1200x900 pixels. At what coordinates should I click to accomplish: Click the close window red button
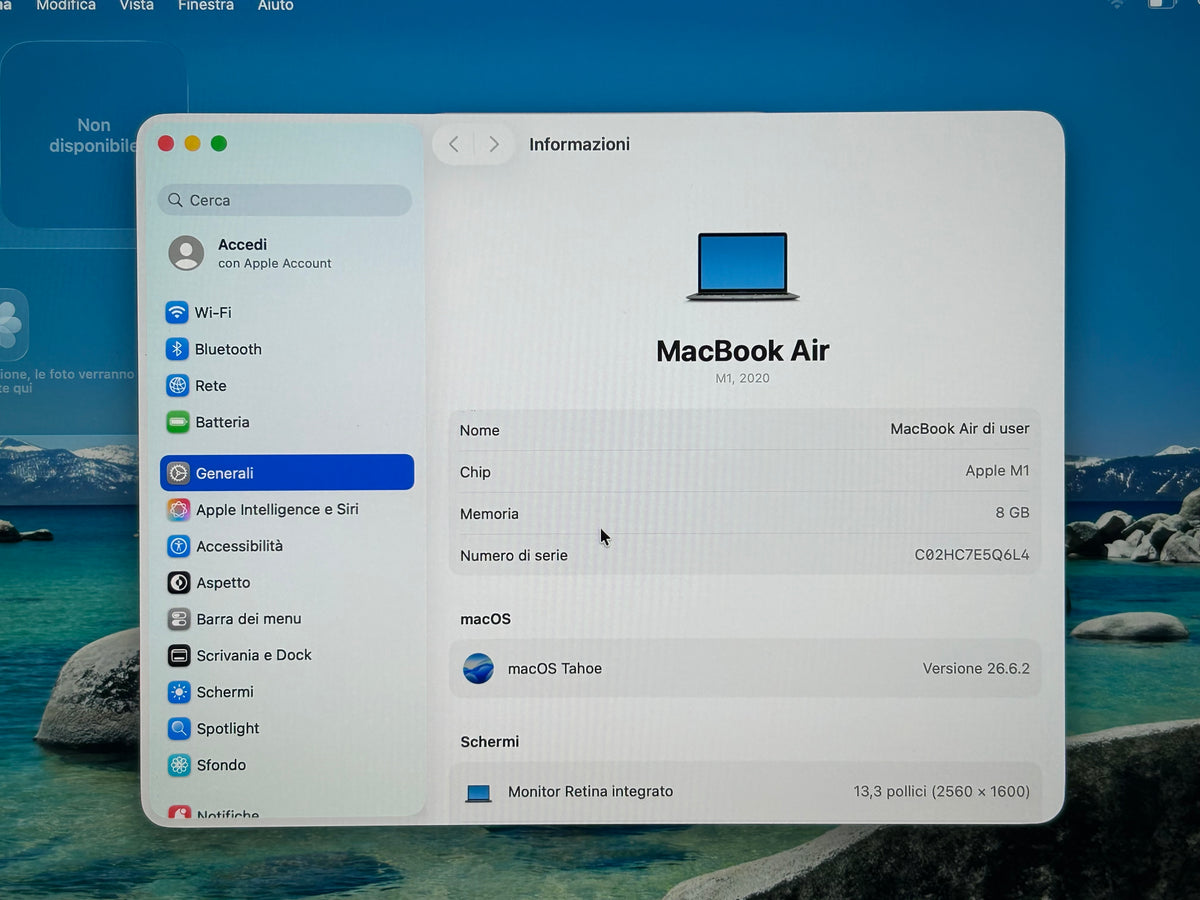(x=166, y=144)
